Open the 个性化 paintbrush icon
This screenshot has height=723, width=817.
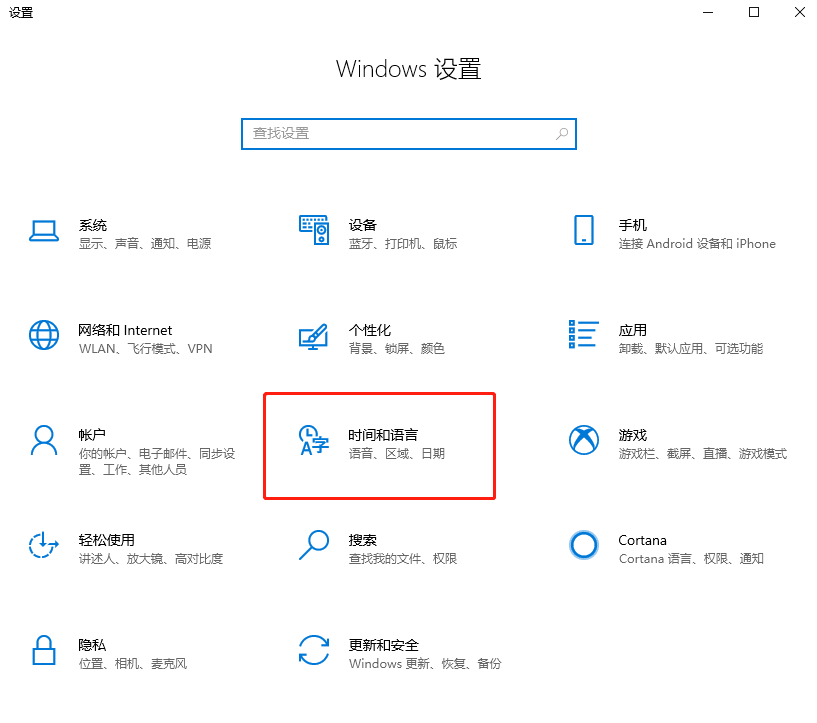[314, 336]
